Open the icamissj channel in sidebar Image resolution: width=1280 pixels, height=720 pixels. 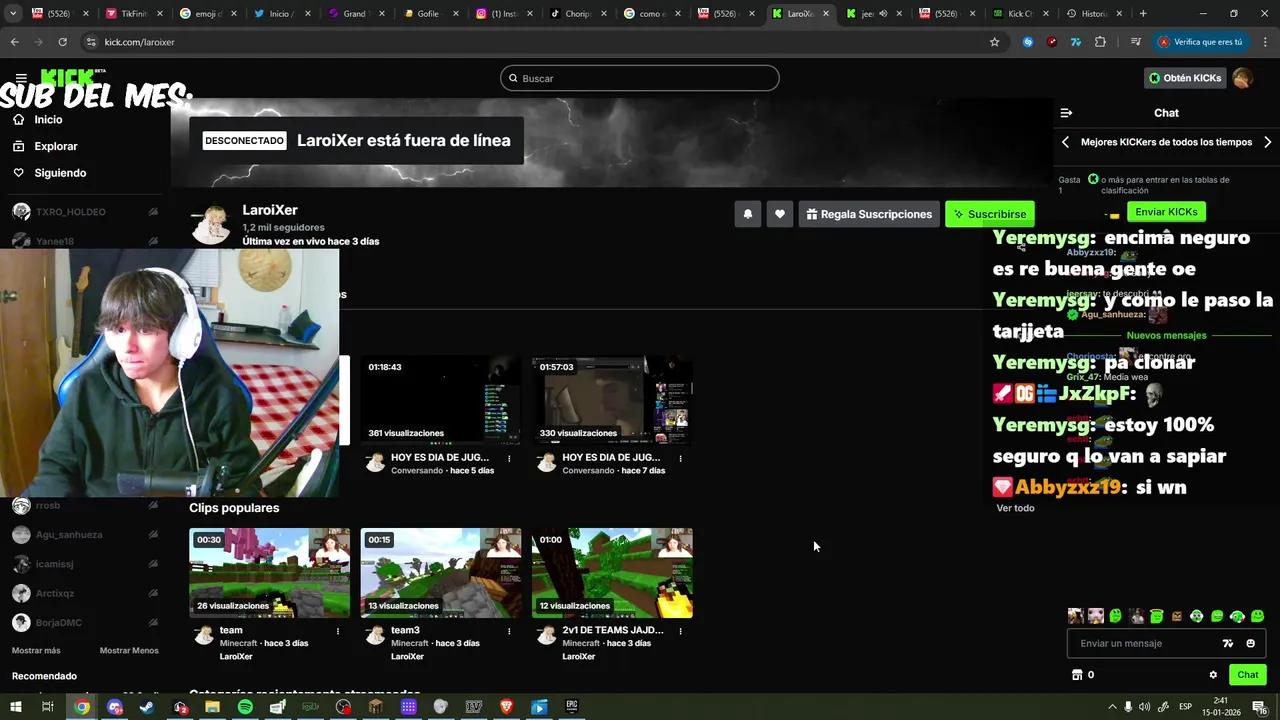[85, 564]
